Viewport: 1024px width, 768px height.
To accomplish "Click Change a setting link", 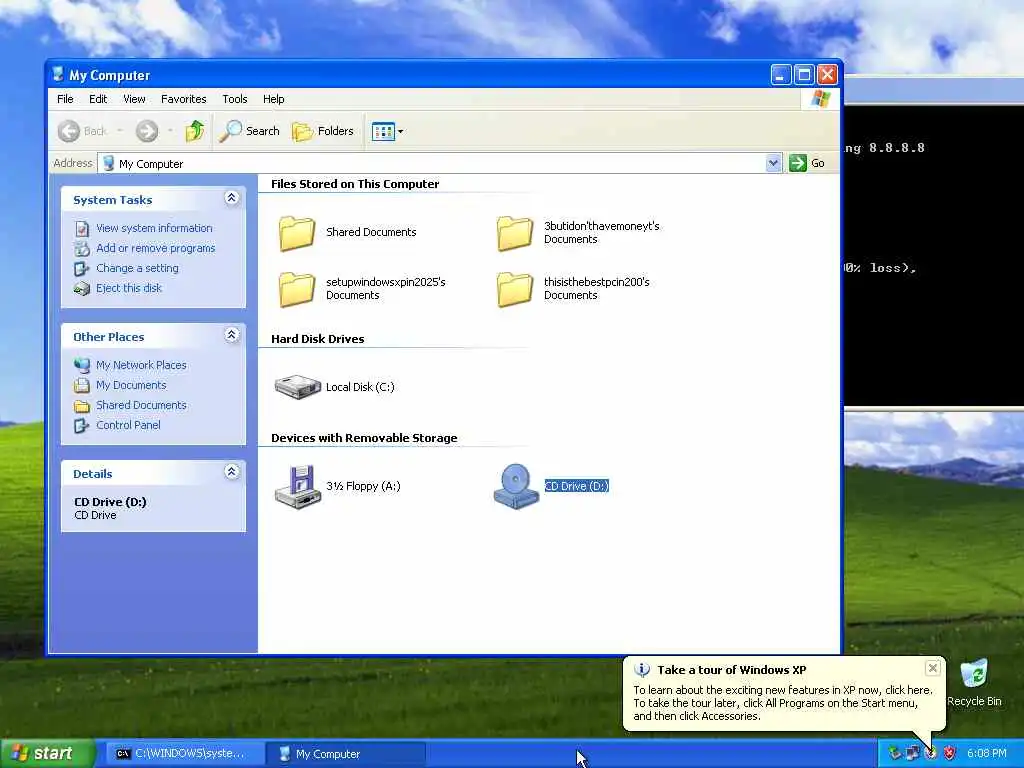I will (x=137, y=268).
